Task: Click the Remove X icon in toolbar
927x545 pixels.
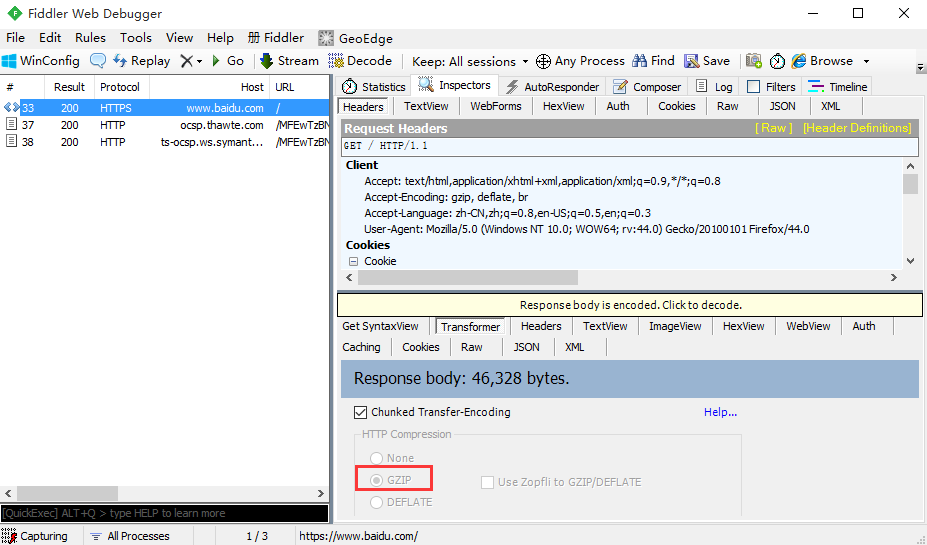Action: click(x=186, y=61)
